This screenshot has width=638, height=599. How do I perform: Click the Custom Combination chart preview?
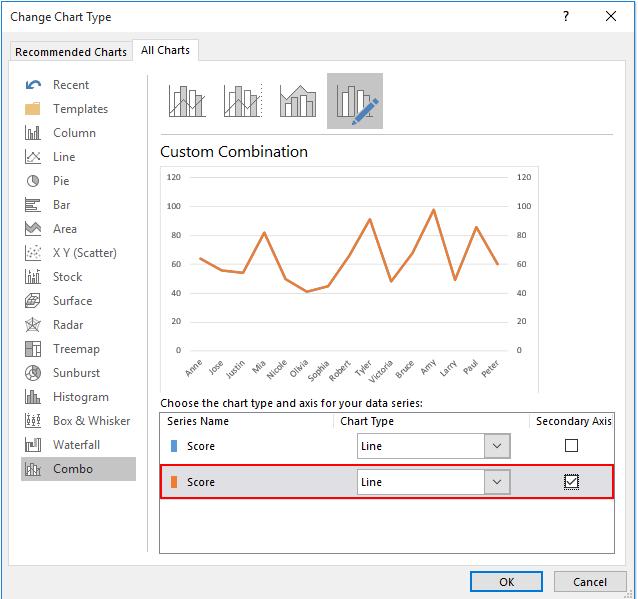pos(350,279)
